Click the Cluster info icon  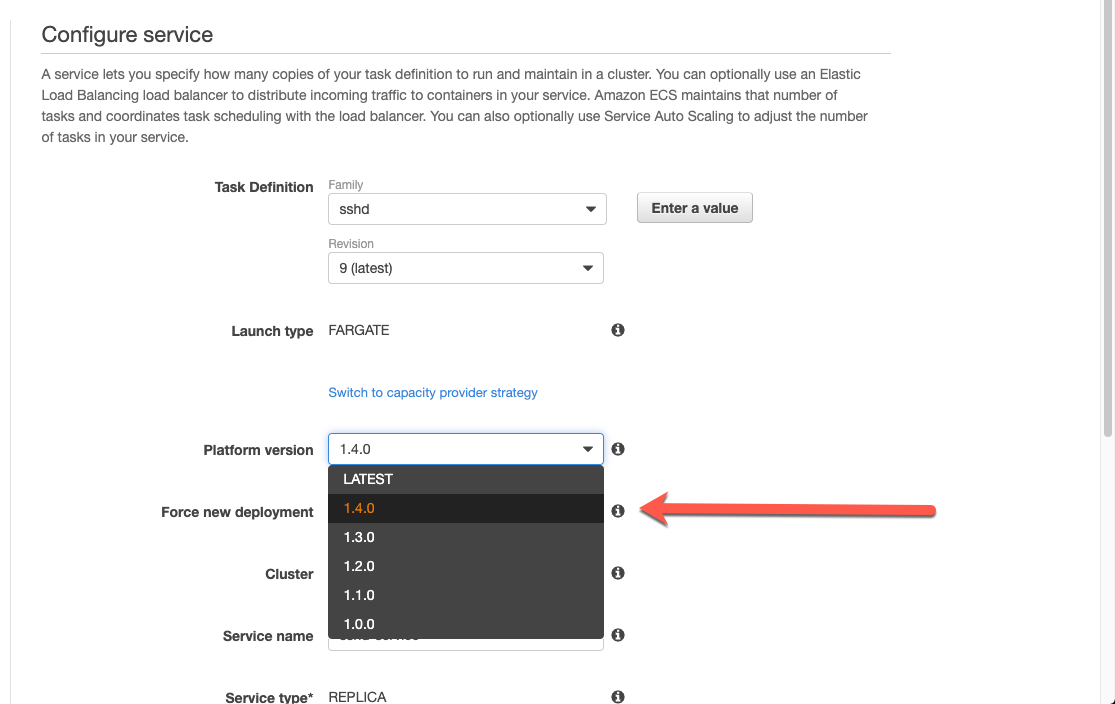pyautogui.click(x=618, y=572)
